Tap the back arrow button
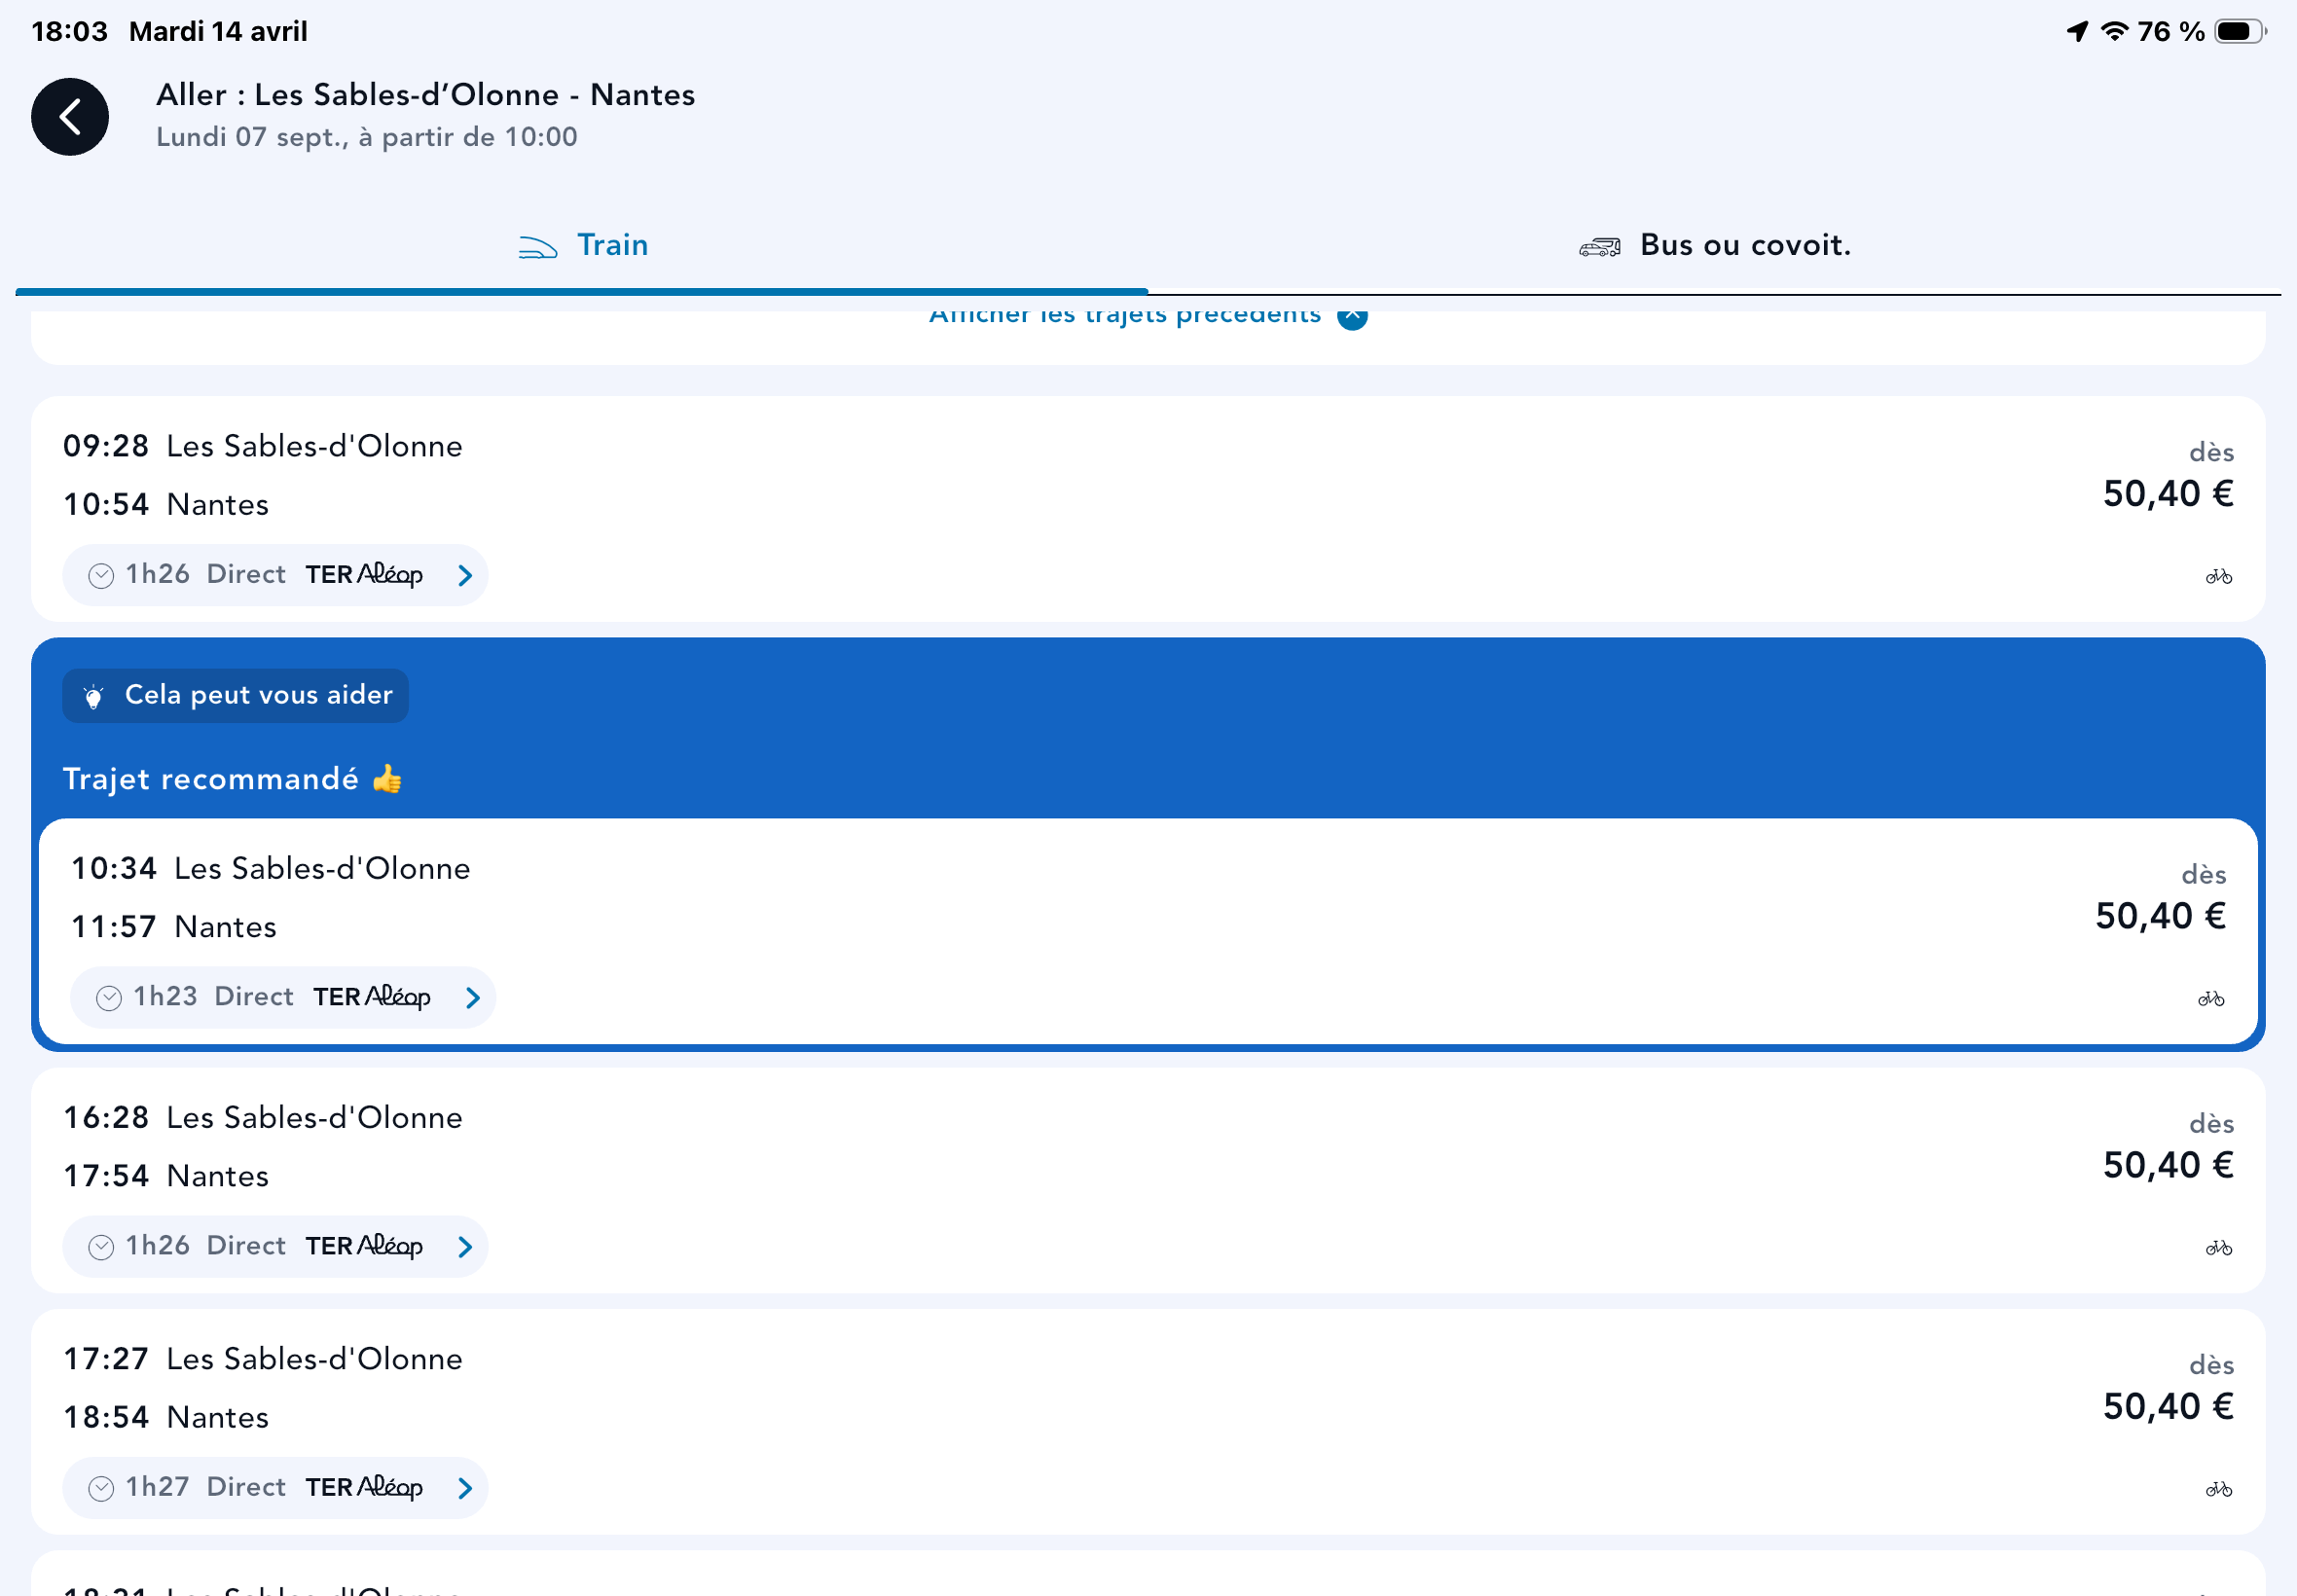The width and height of the screenshot is (2297, 1596). 70,117
